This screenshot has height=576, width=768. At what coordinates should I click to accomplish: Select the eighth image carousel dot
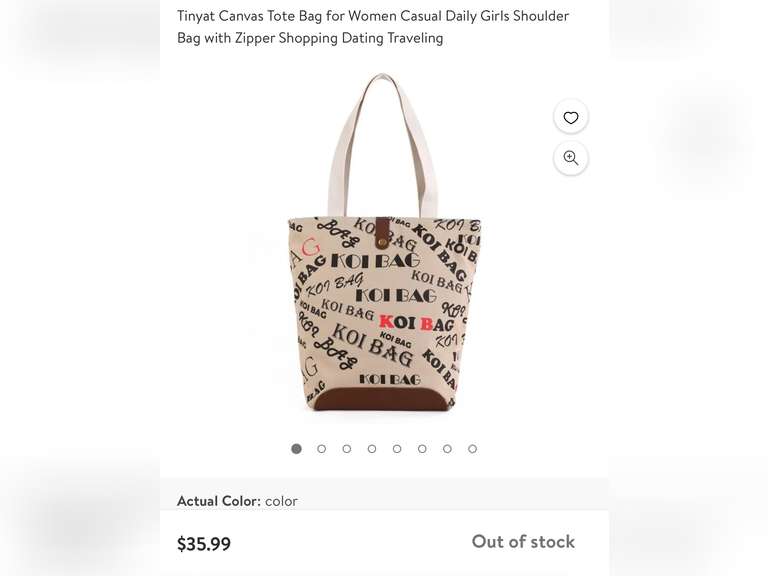[x=472, y=449]
